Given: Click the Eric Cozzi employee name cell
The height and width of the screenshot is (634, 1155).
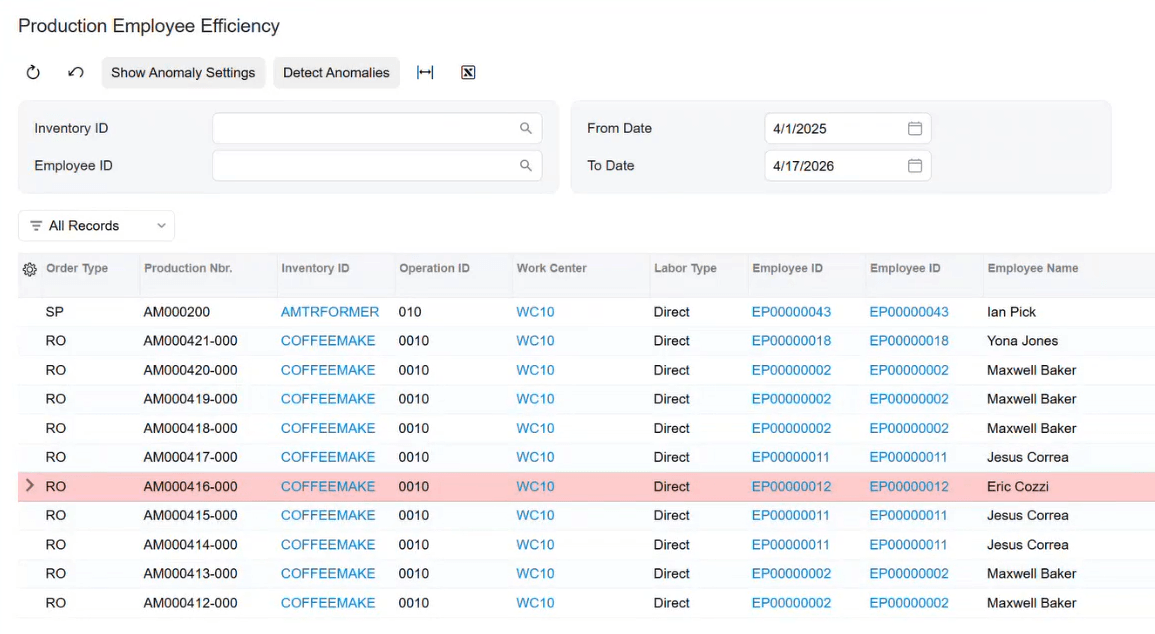Looking at the screenshot, I should click(x=1018, y=487).
